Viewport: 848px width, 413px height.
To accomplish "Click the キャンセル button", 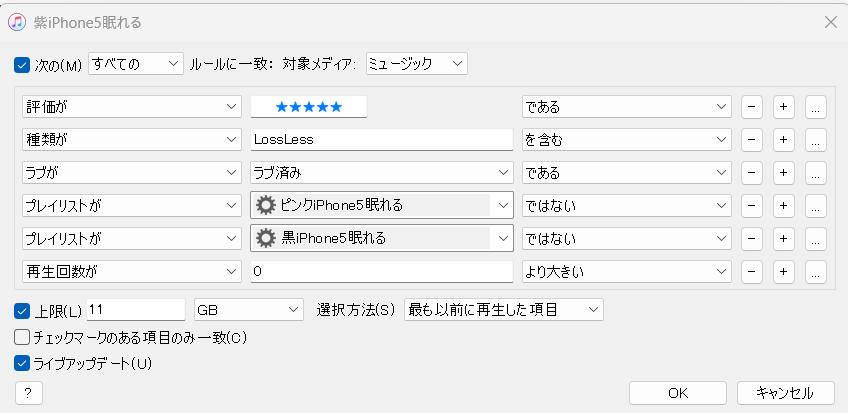I will pos(785,393).
